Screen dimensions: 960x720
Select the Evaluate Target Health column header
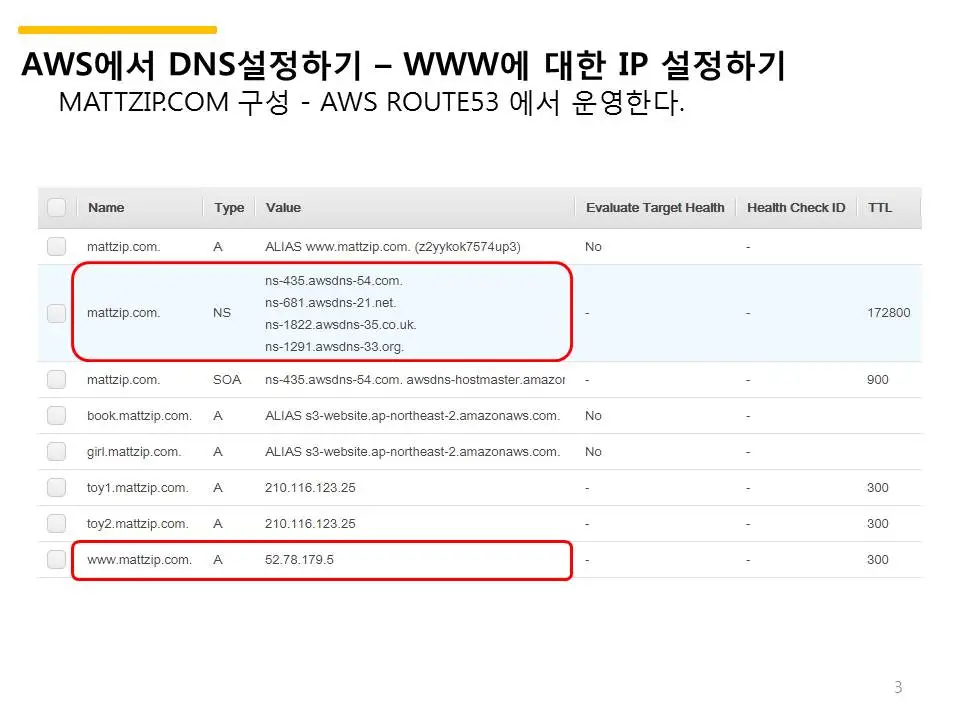pos(654,208)
